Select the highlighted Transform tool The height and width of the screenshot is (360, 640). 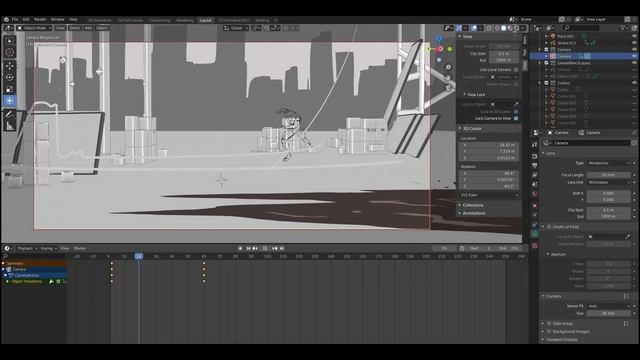pyautogui.click(x=10, y=101)
